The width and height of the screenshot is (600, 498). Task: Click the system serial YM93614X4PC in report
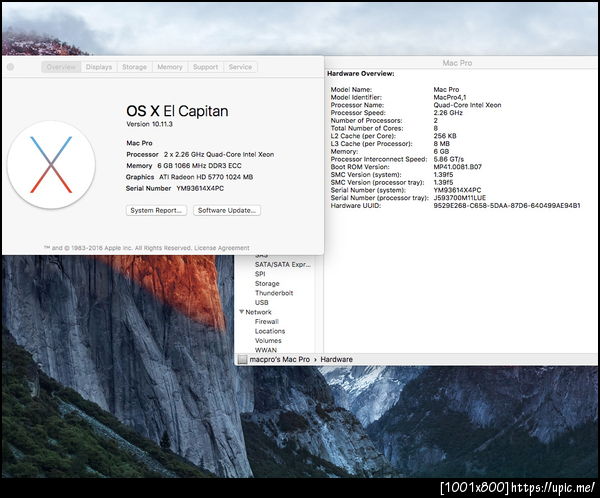coord(457,190)
